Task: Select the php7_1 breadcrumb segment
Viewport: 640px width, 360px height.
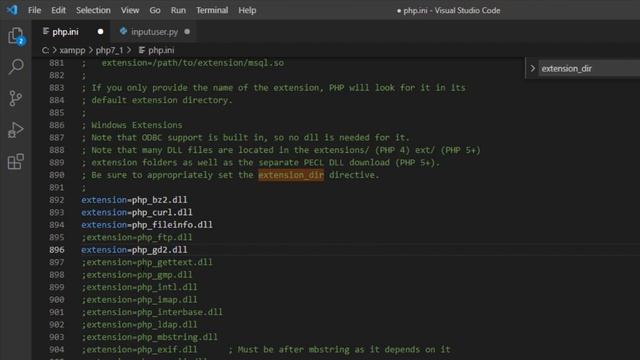Action: (109, 50)
